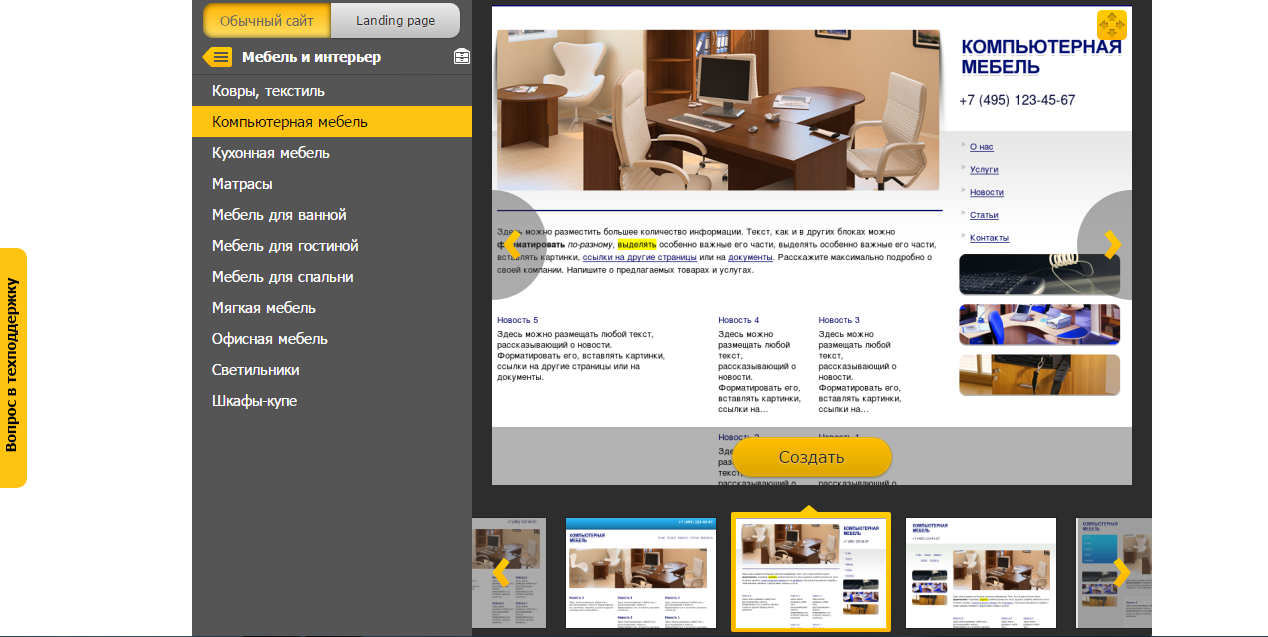1268x637 pixels.
Task: Click О нас link in preview
Action: tap(981, 147)
